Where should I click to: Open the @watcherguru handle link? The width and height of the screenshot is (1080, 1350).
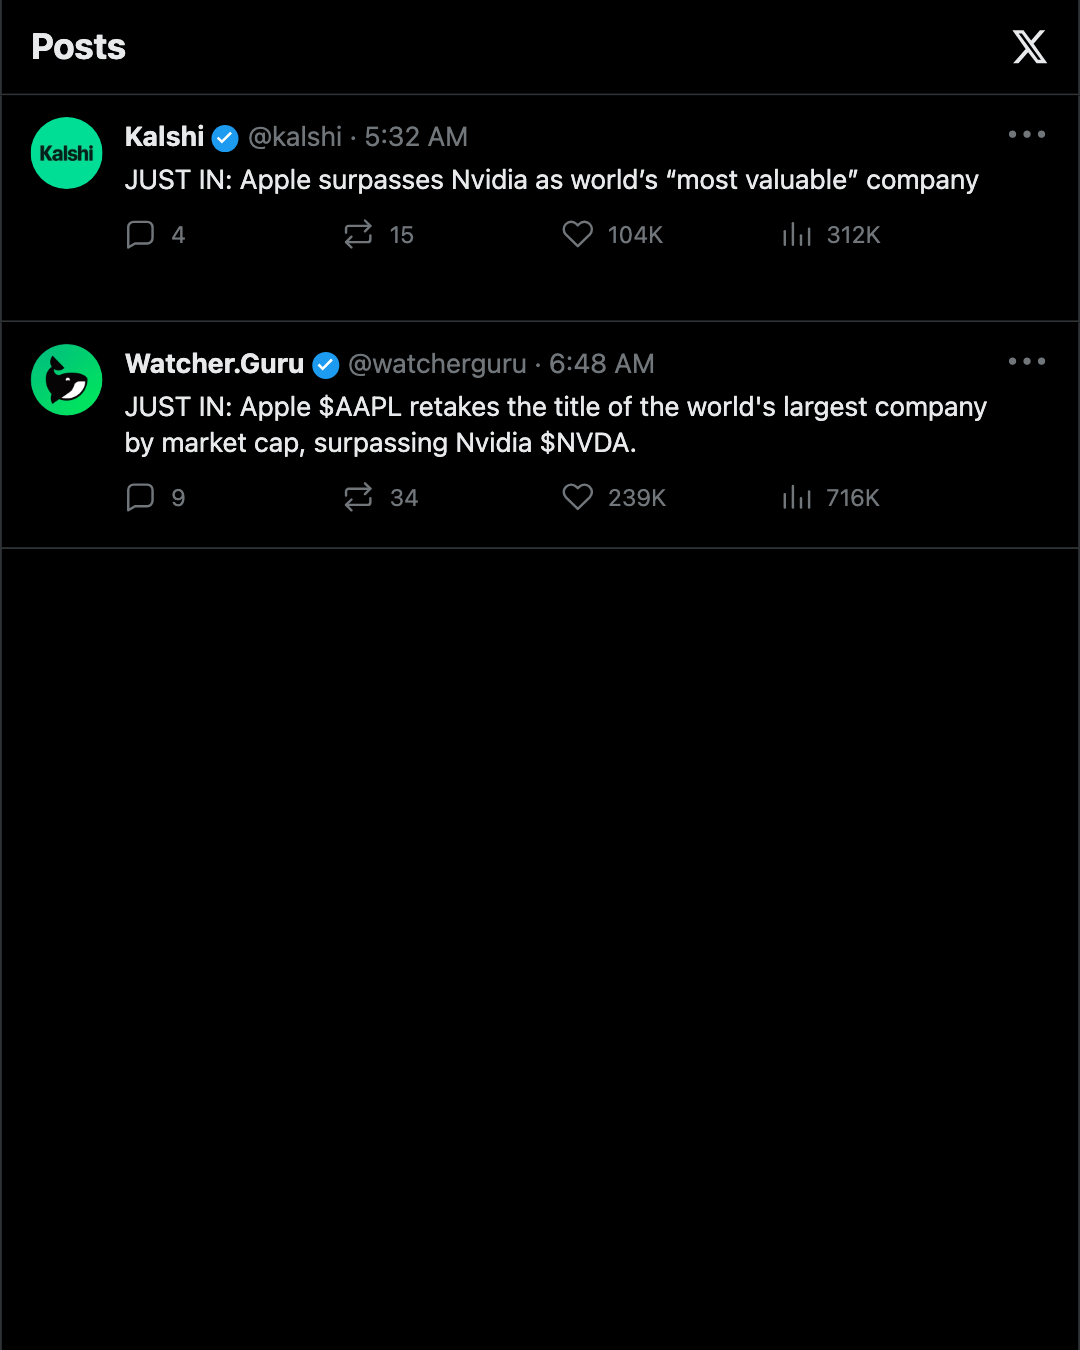pyautogui.click(x=437, y=364)
